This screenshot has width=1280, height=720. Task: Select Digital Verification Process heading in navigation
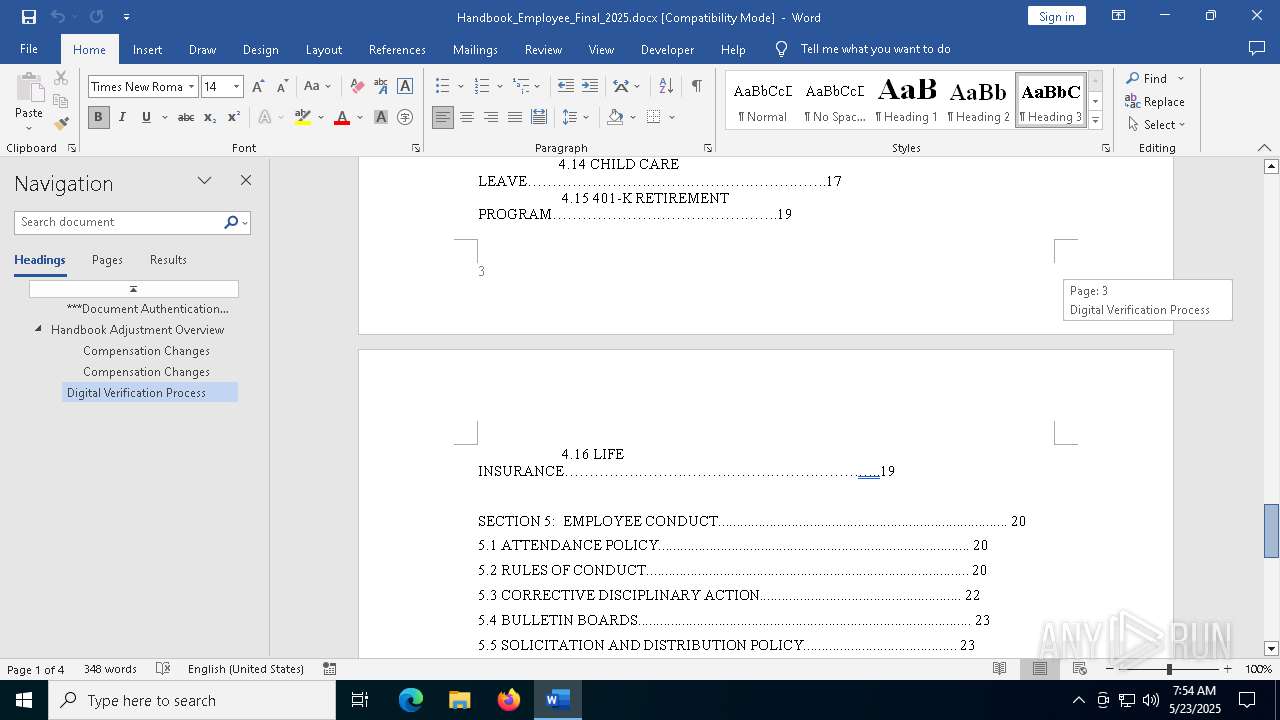pos(150,393)
